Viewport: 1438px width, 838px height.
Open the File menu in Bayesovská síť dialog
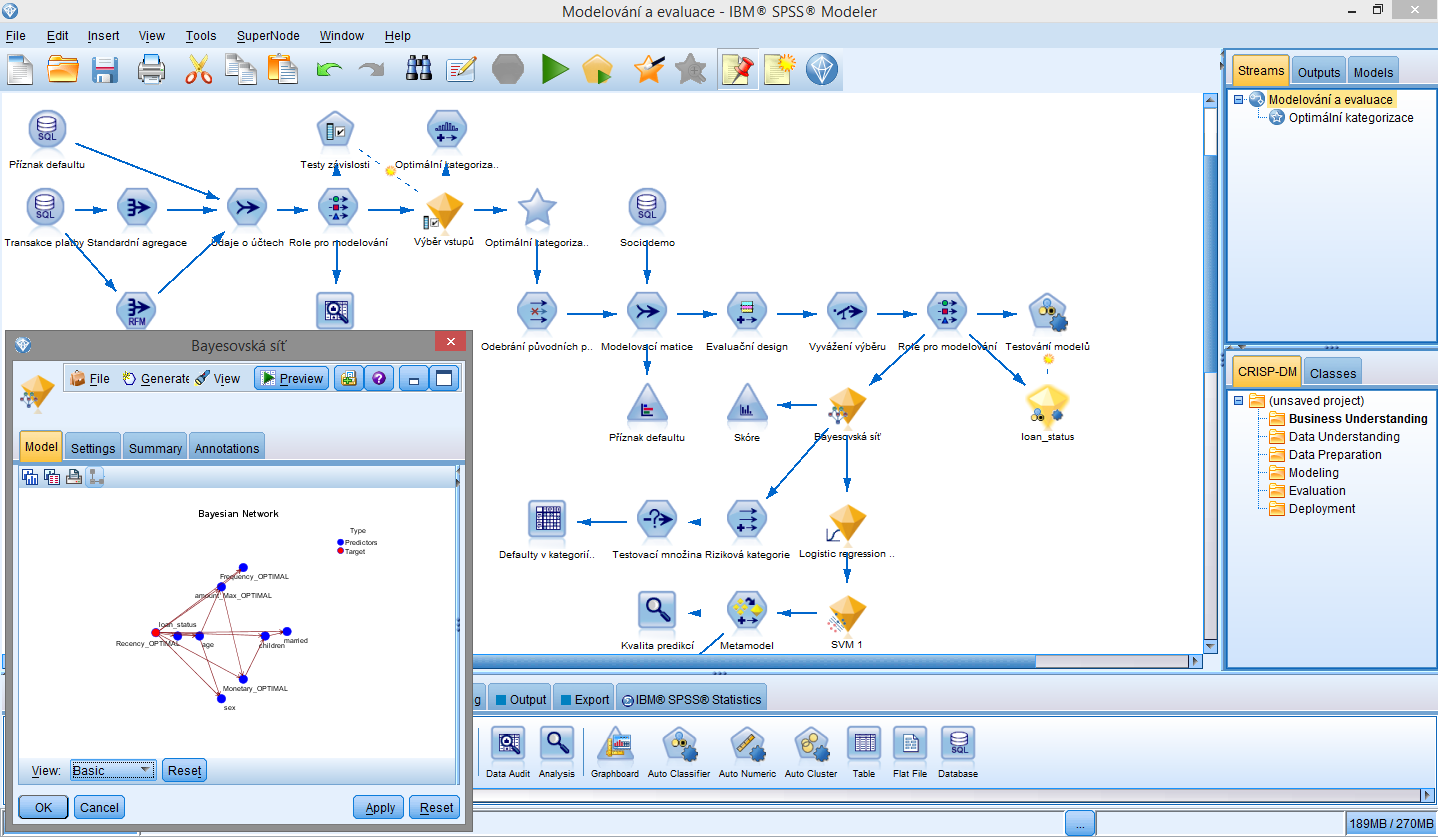90,378
